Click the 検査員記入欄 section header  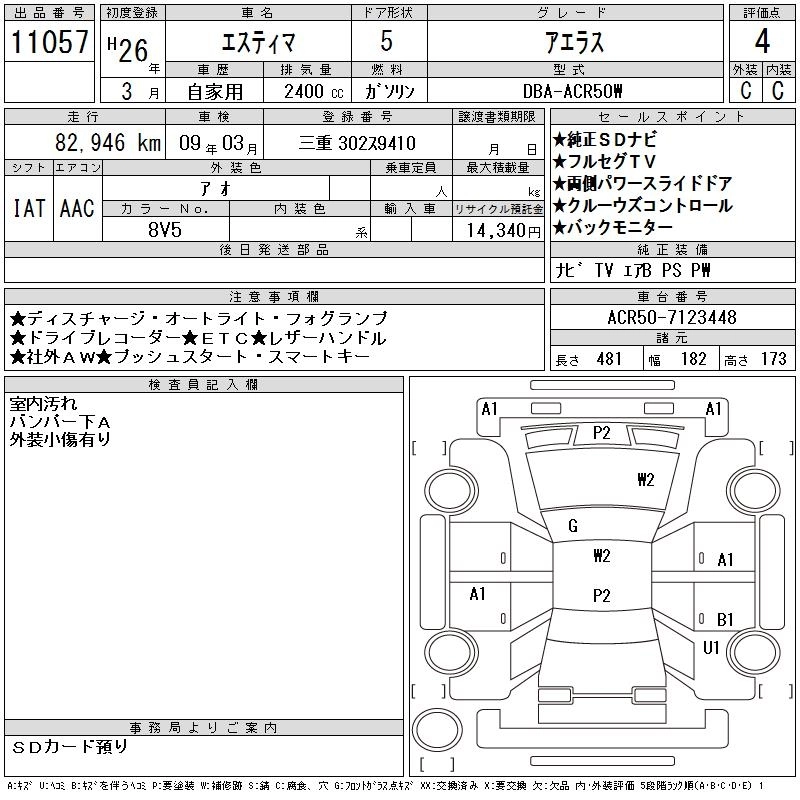[204, 385]
